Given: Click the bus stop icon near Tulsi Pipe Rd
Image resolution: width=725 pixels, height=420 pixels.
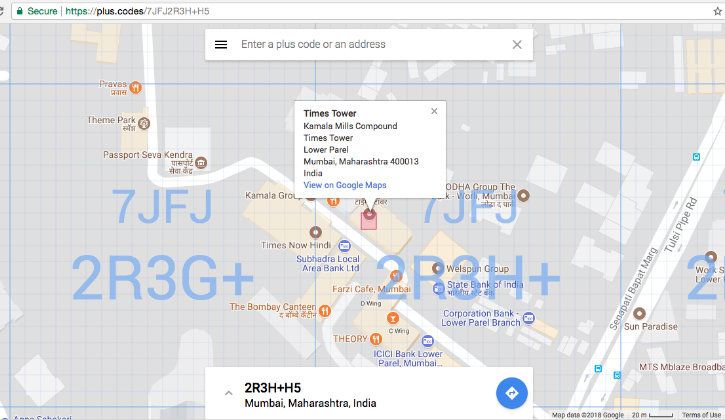Looking at the screenshot, I should point(696,157).
